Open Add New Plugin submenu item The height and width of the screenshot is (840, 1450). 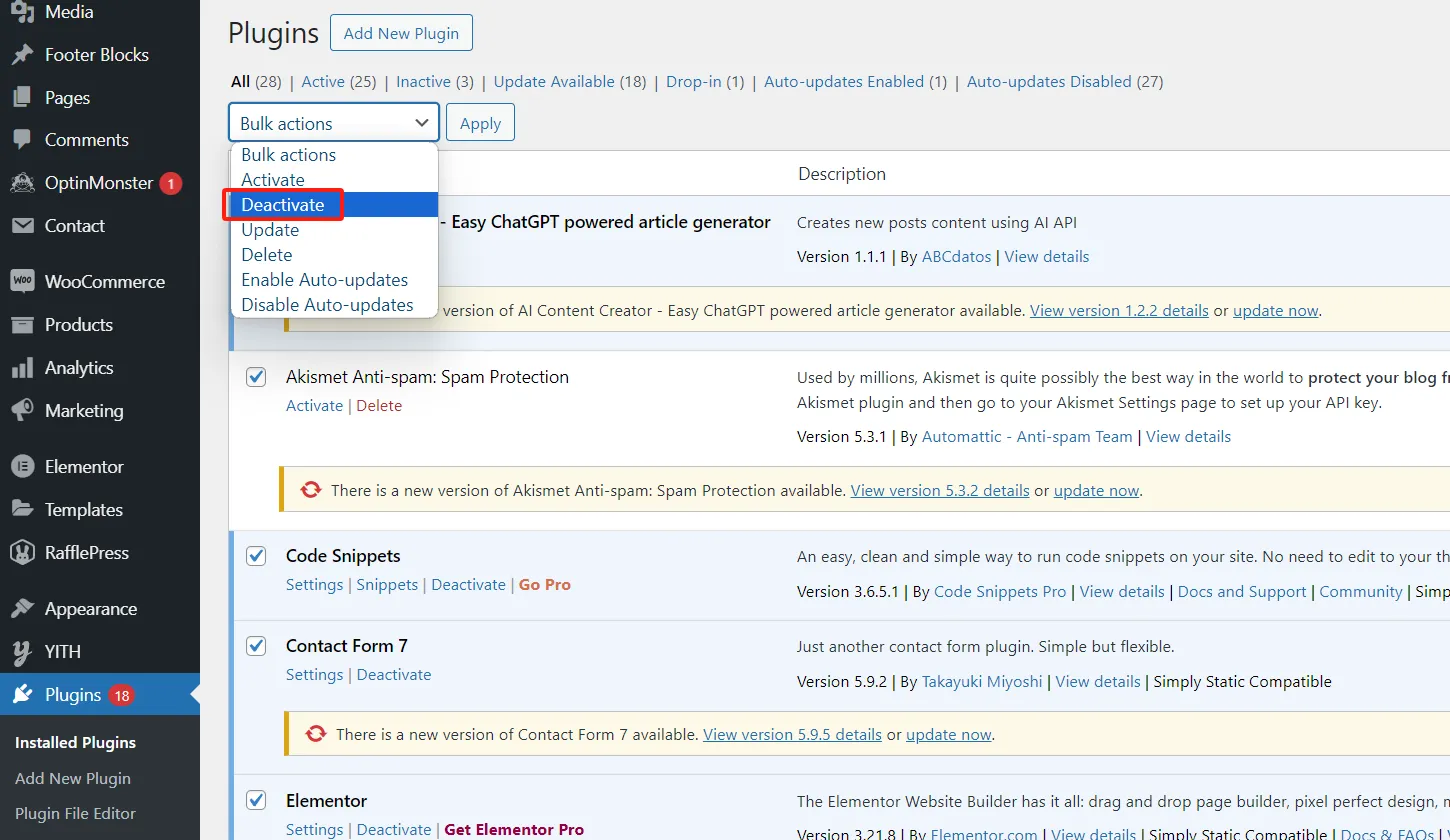(73, 779)
